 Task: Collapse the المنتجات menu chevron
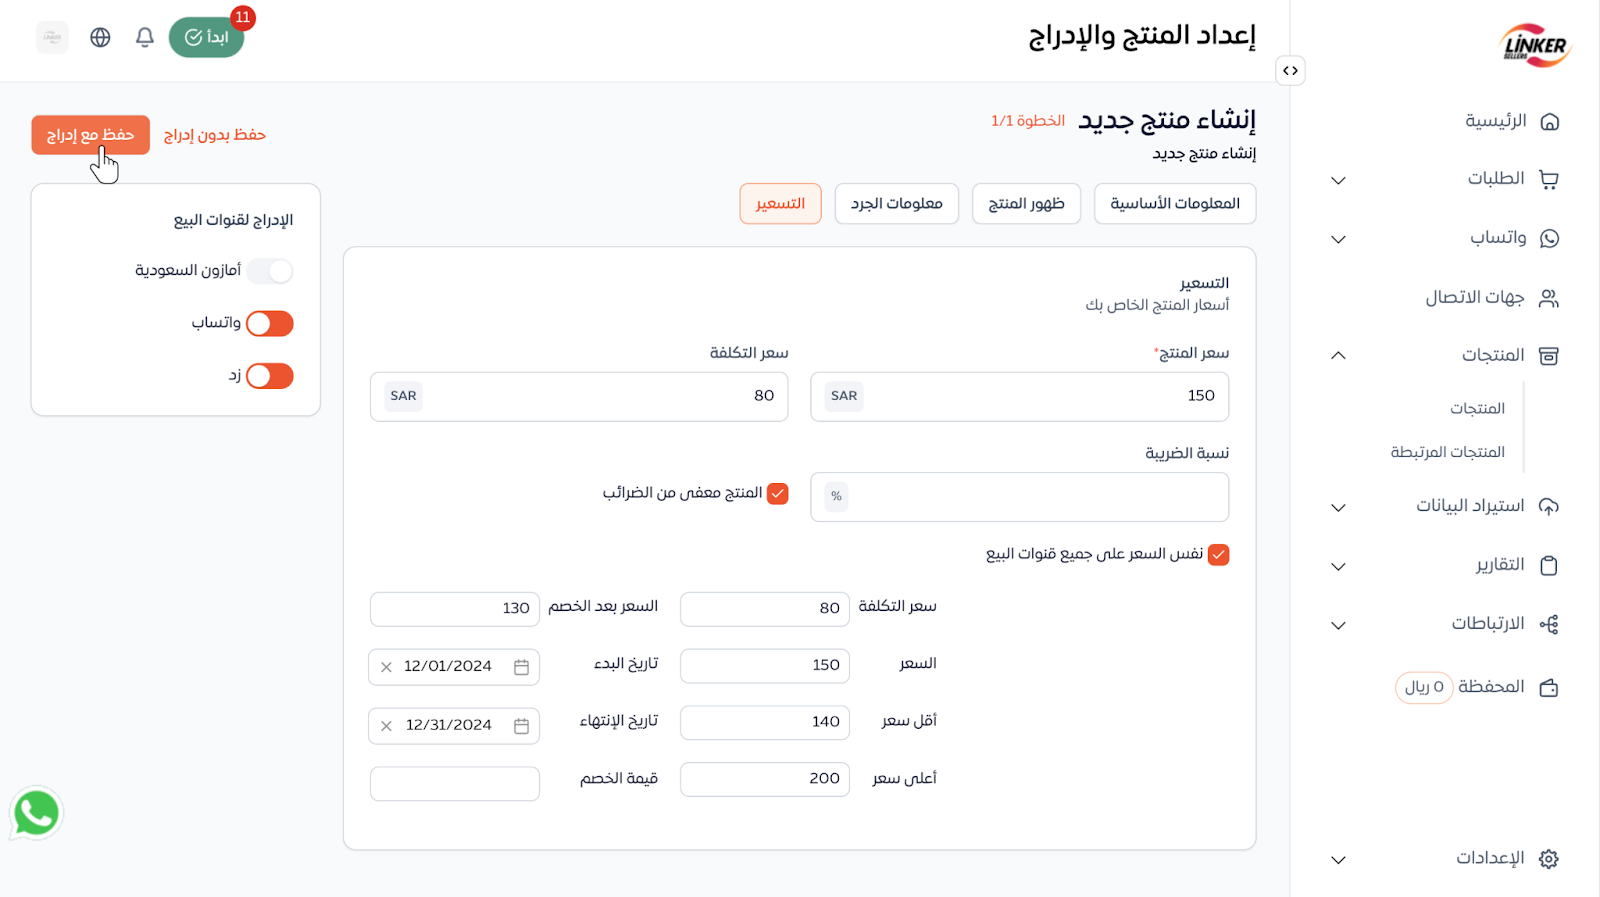pyautogui.click(x=1338, y=356)
